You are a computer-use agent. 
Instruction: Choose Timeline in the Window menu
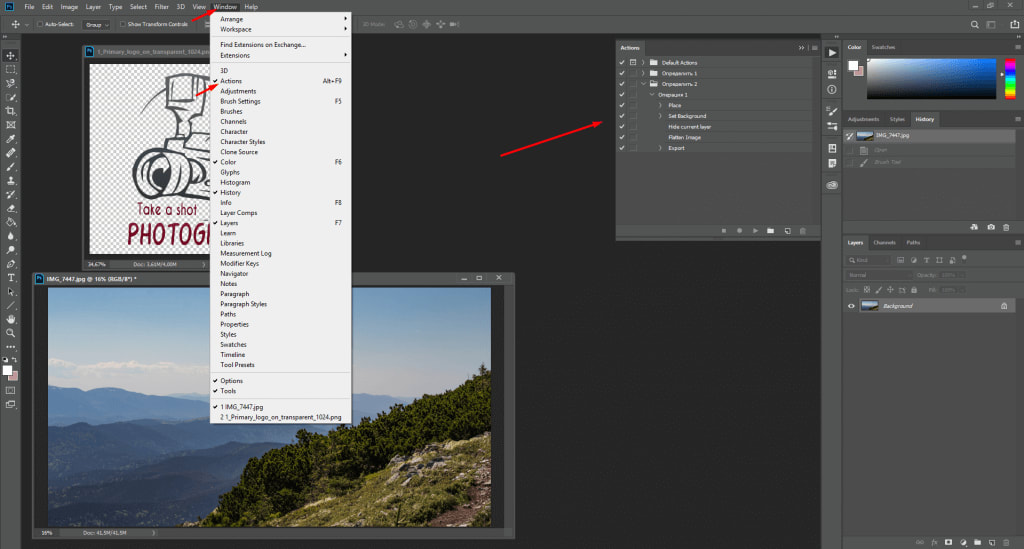pyautogui.click(x=281, y=354)
